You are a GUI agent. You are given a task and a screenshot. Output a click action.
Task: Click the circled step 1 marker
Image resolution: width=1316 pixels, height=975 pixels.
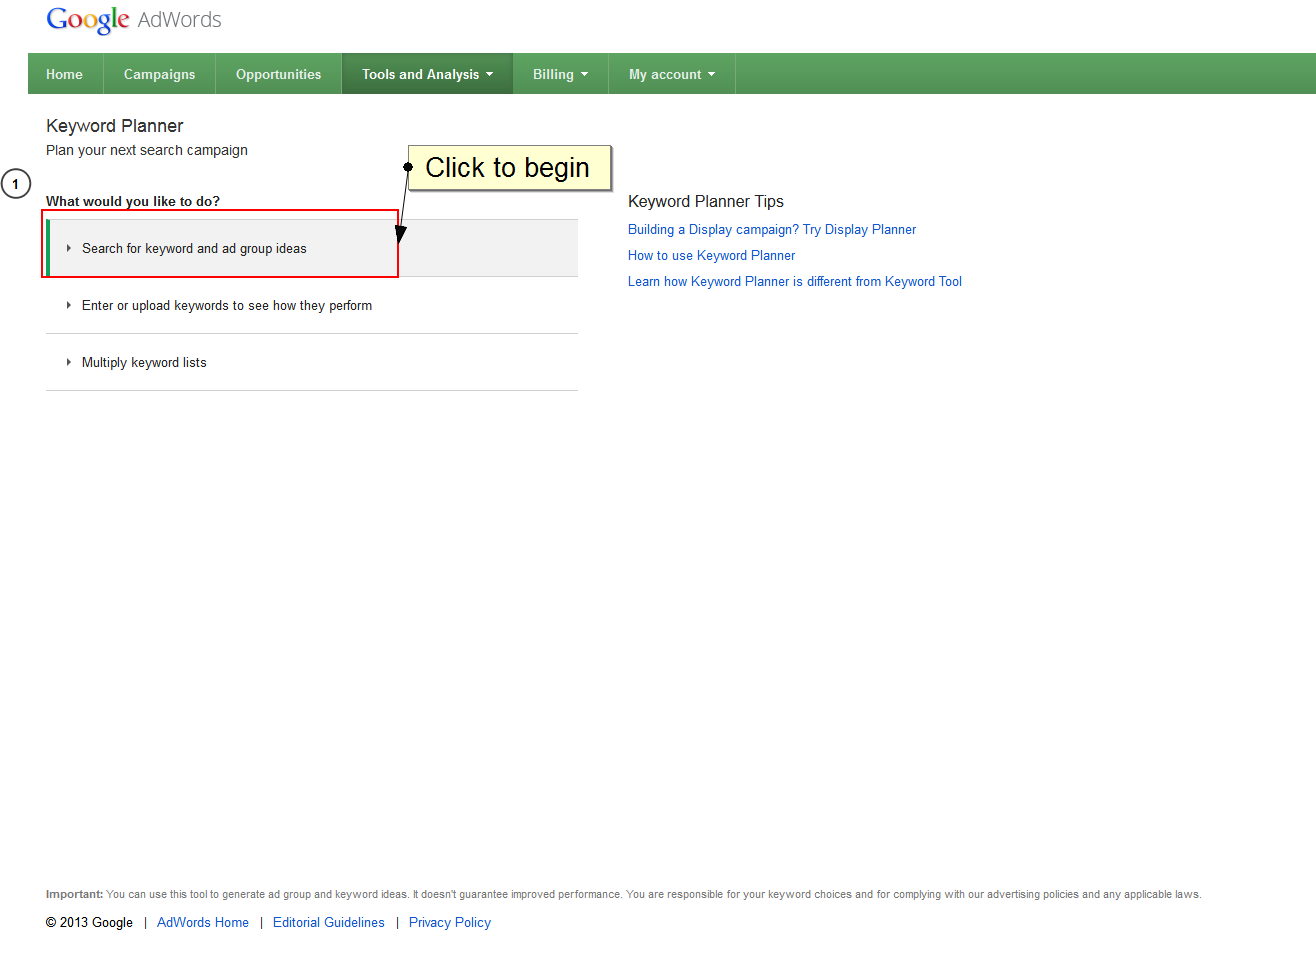pos(16,184)
